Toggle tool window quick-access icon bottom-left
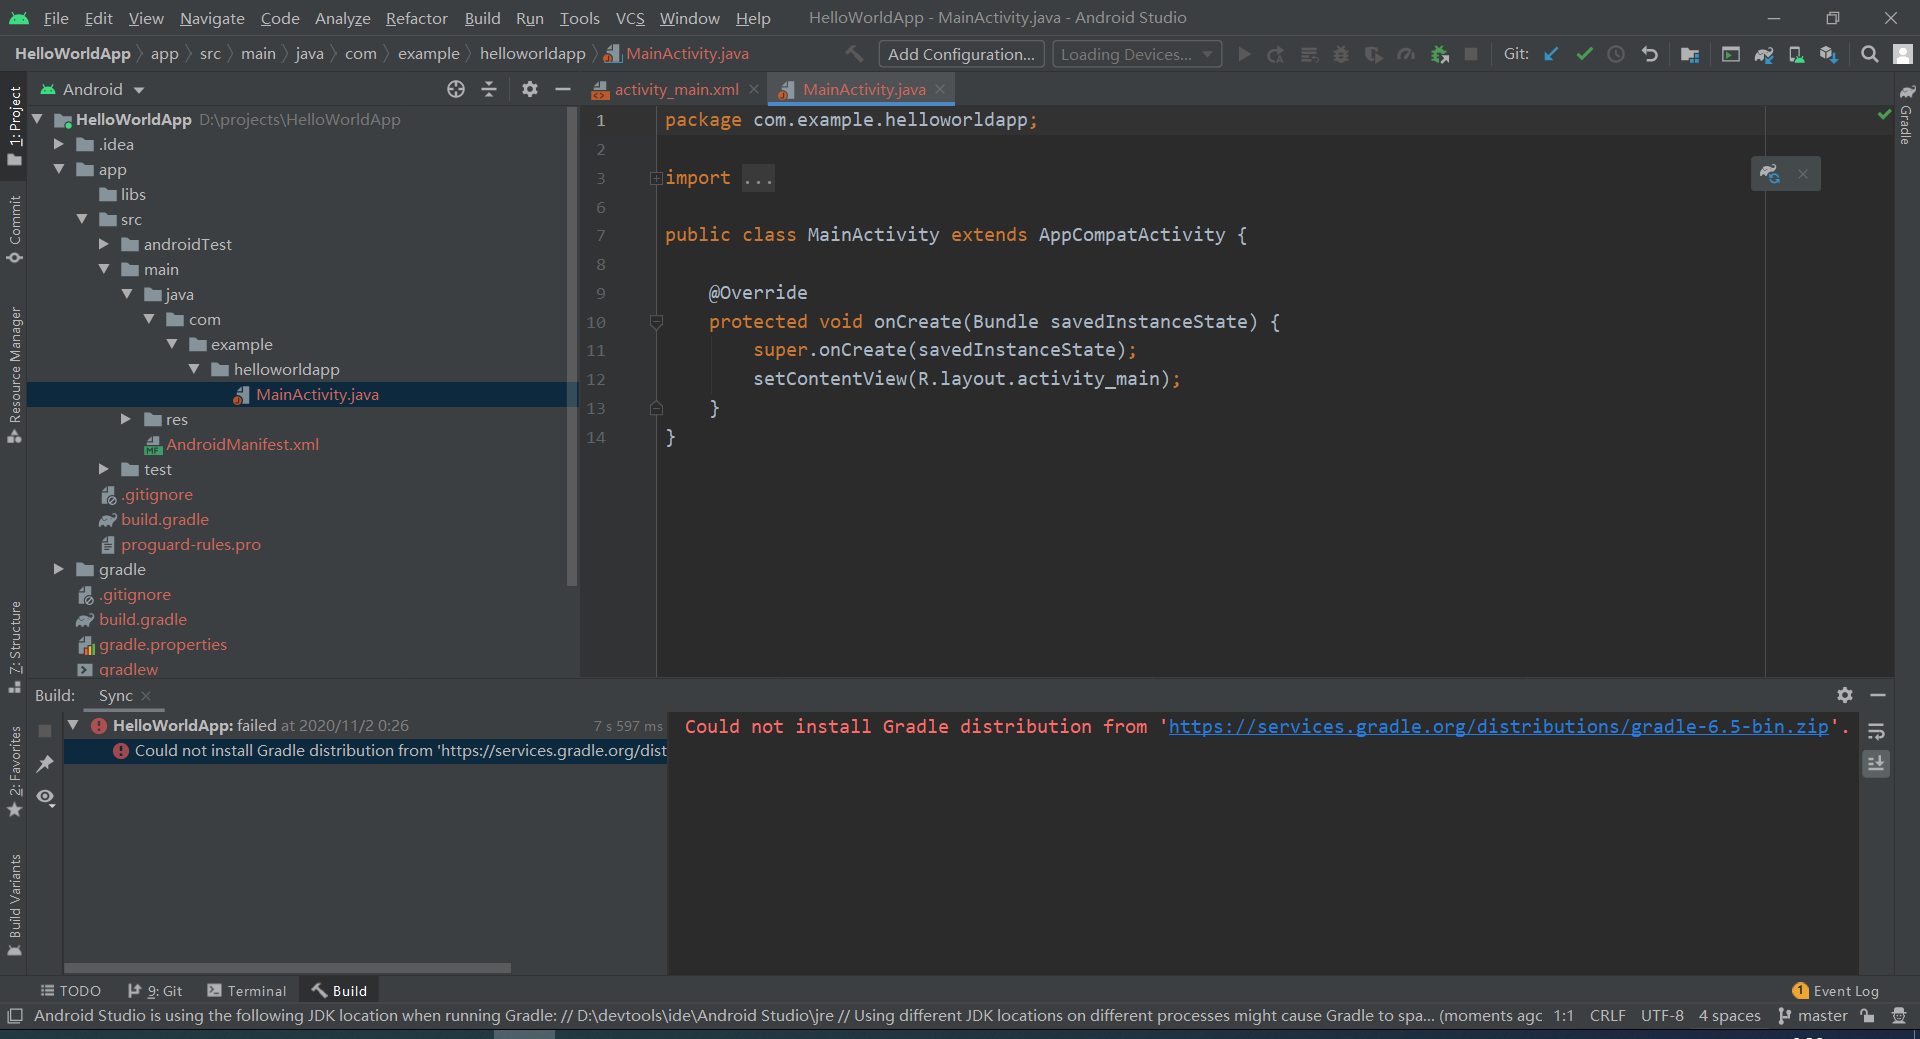The width and height of the screenshot is (1920, 1039). pyautogui.click(x=15, y=1016)
